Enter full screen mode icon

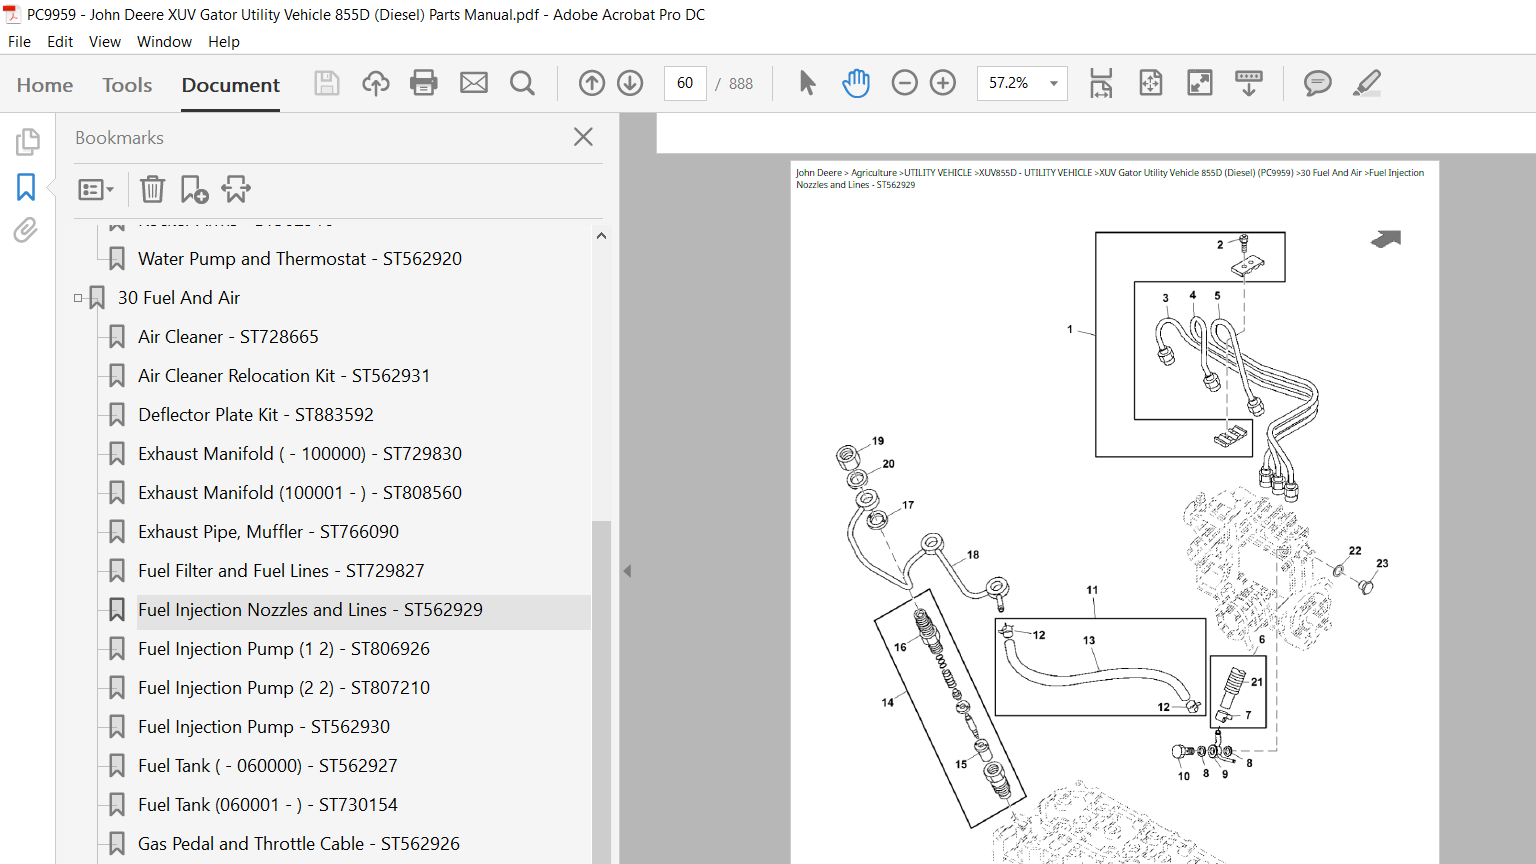pyautogui.click(x=1200, y=83)
